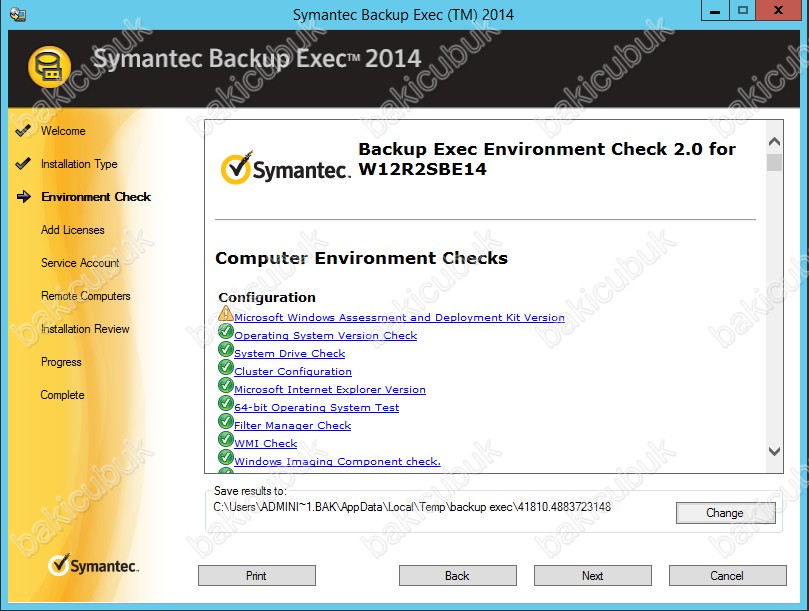This screenshot has width=809, height=611.
Task: Click green check icon next to Cluster Configuration
Action: pos(225,369)
